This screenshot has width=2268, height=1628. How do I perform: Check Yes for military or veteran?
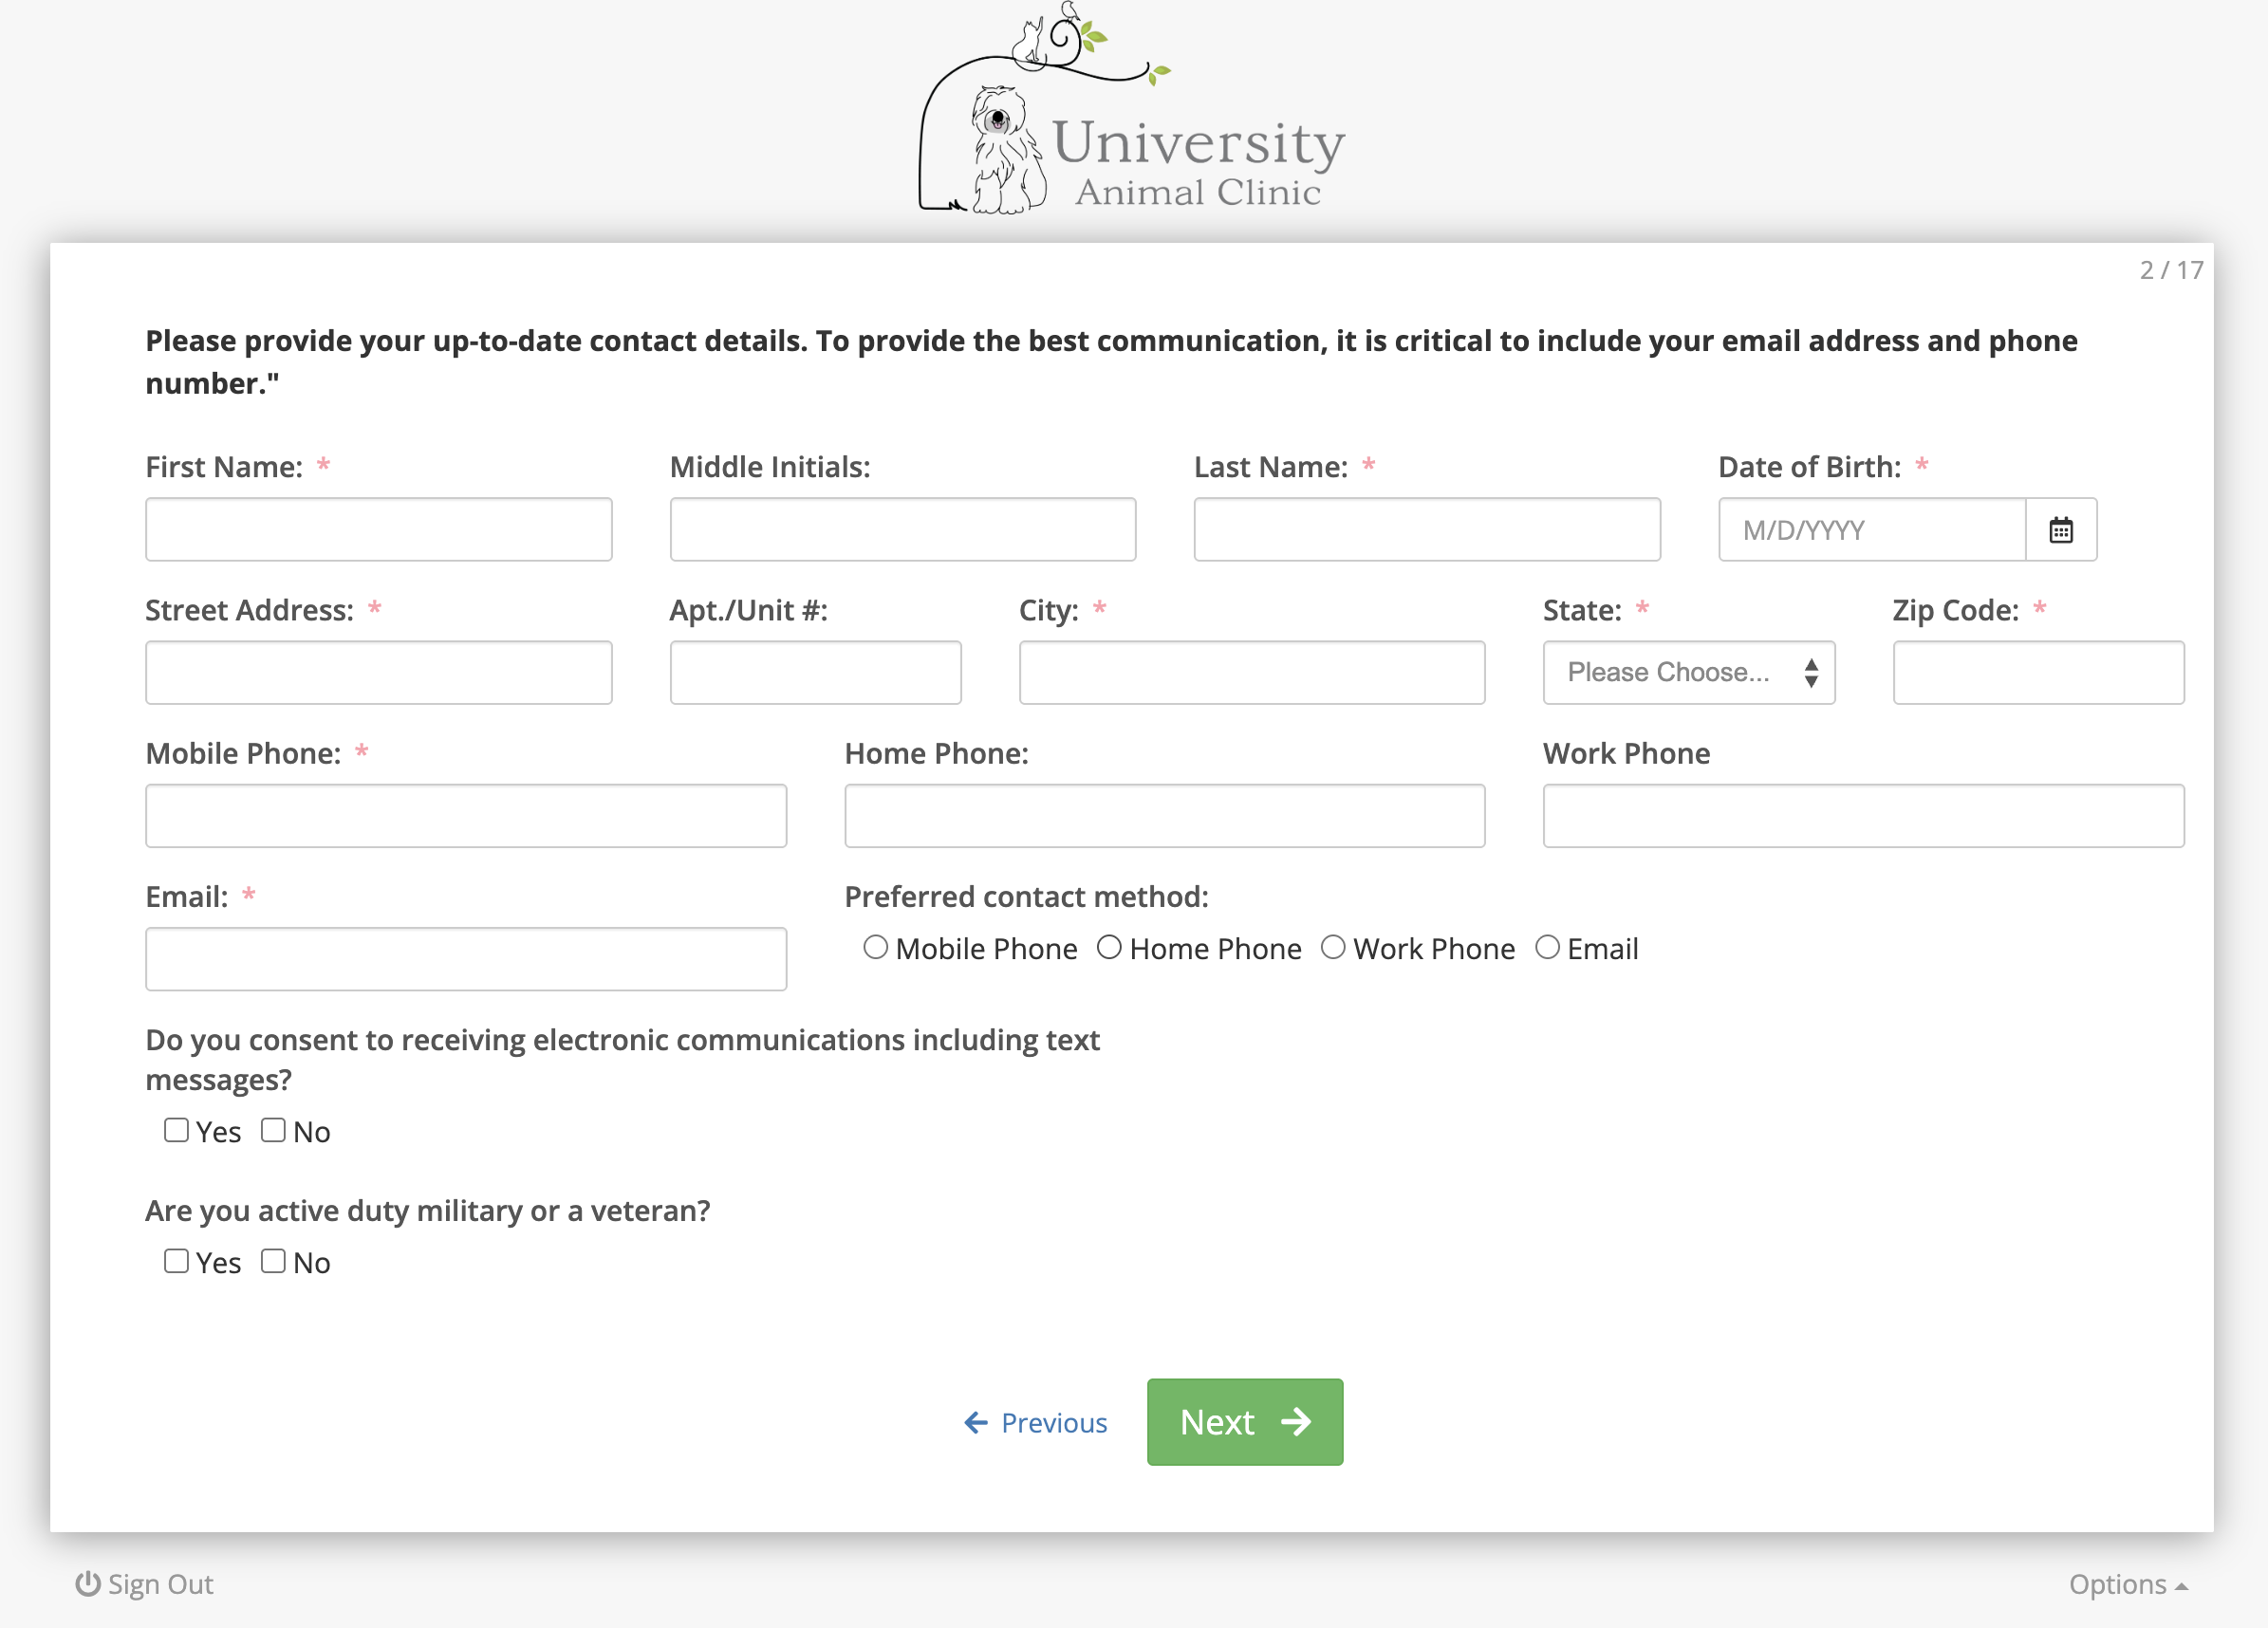point(177,1261)
